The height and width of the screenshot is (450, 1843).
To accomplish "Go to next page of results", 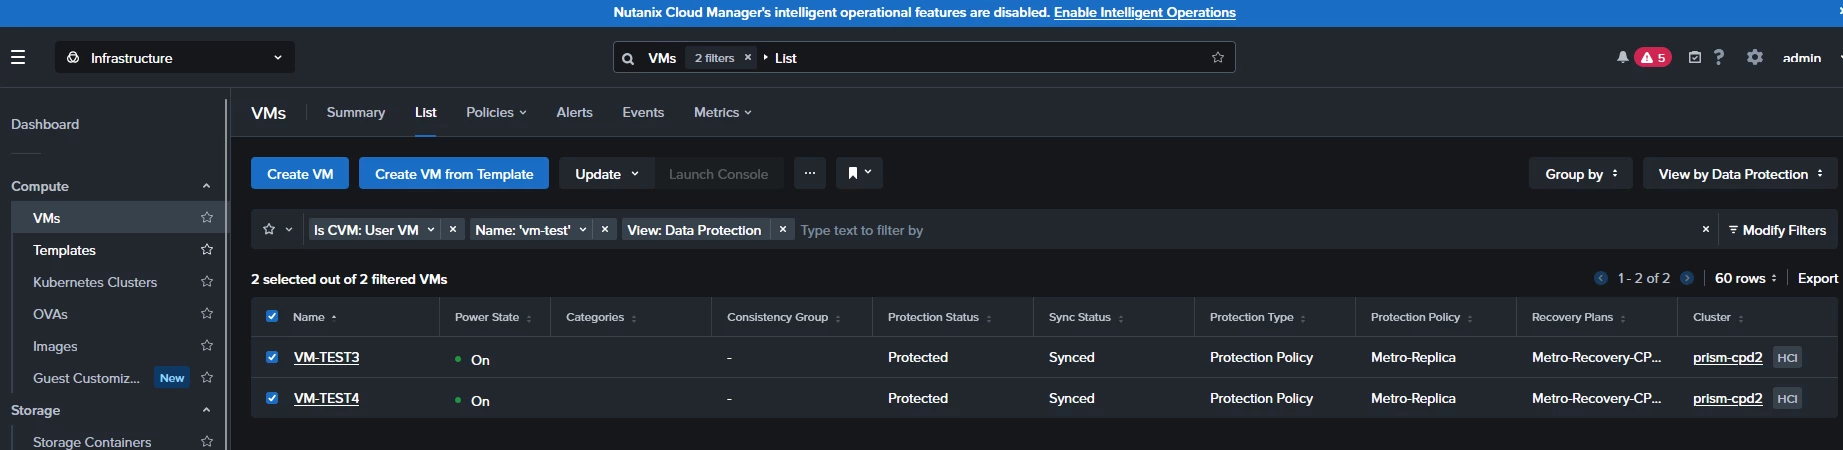I will tap(1687, 278).
